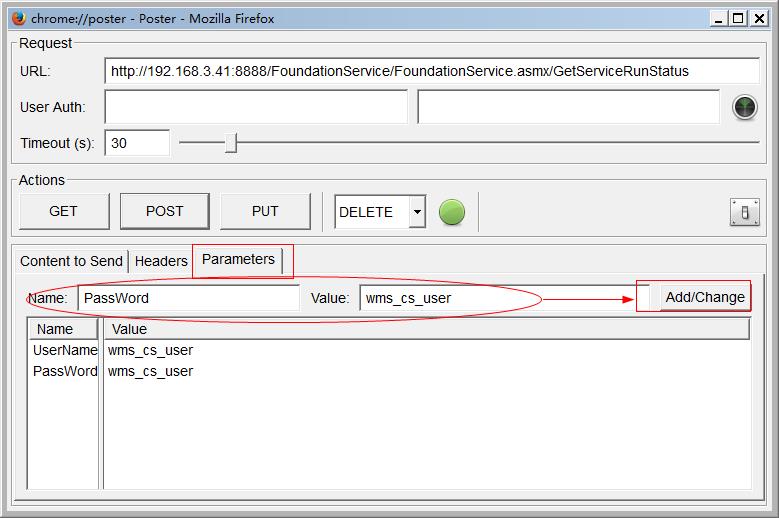Screen dimensions: 779x518
Task: Click the Firefox icon in title bar
Action: coord(18,18)
